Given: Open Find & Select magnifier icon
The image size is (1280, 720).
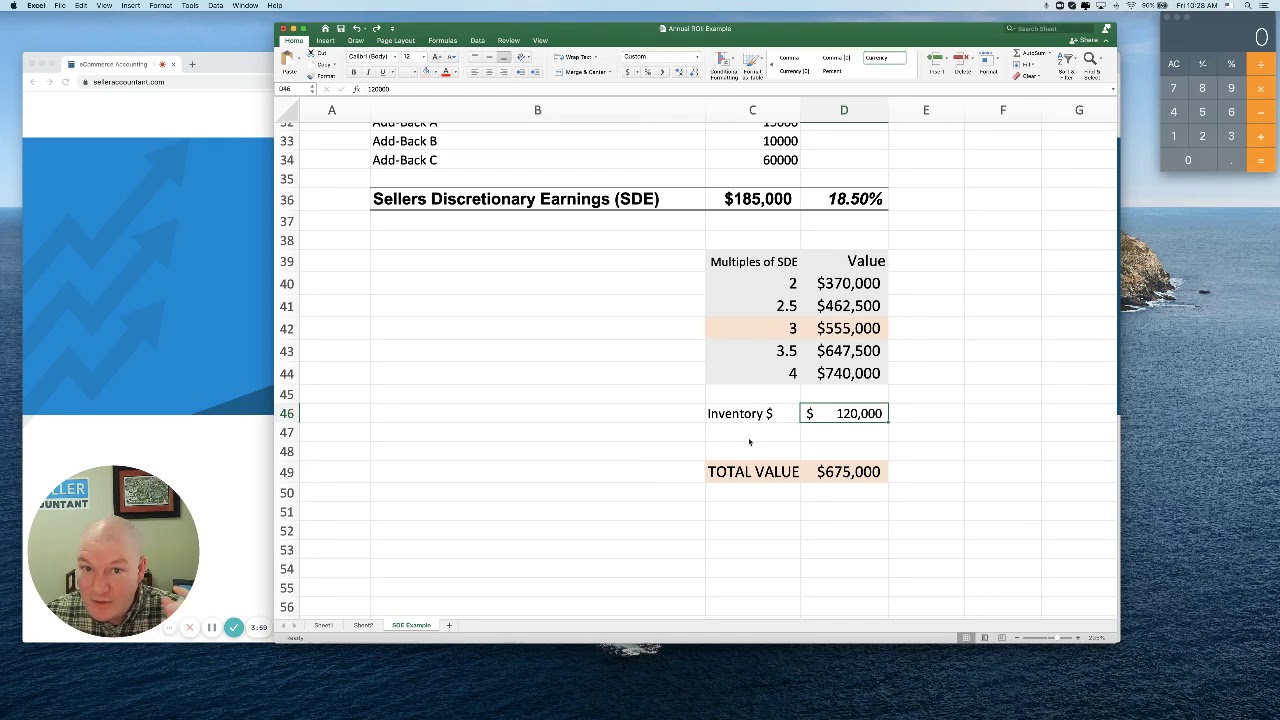Looking at the screenshot, I should (x=1090, y=59).
